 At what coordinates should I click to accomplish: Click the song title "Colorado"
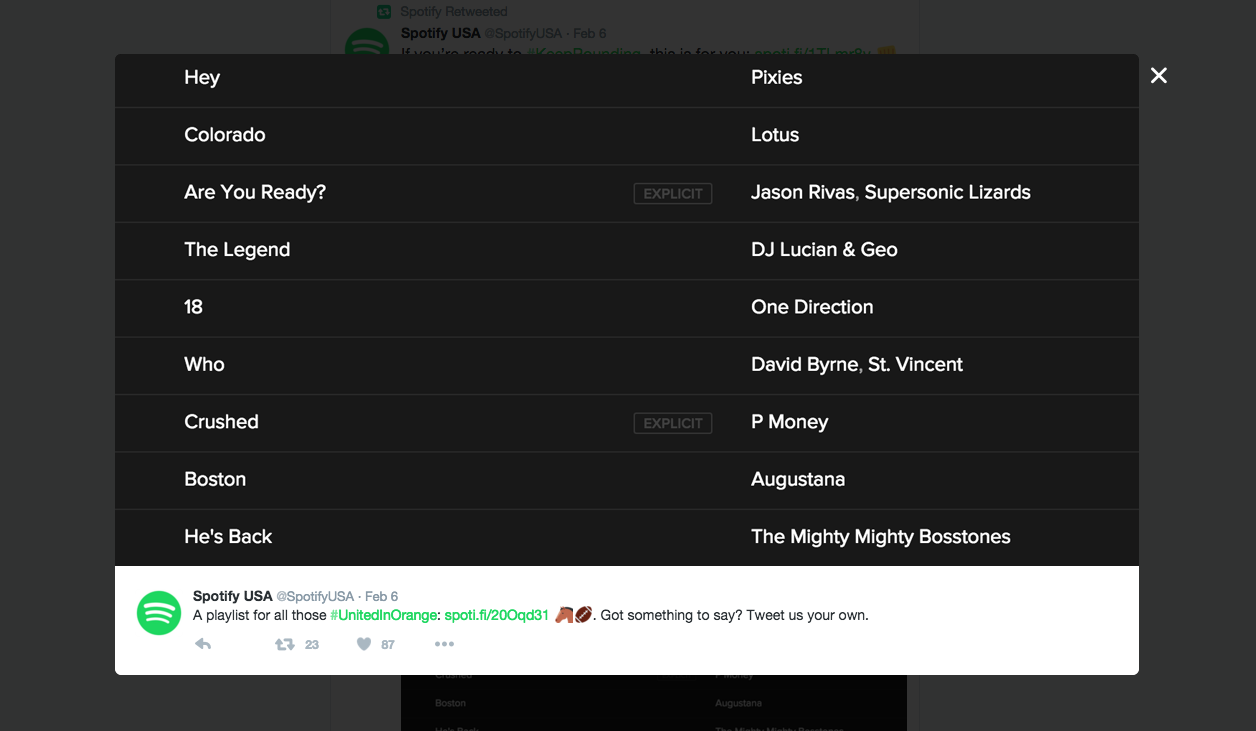[225, 135]
